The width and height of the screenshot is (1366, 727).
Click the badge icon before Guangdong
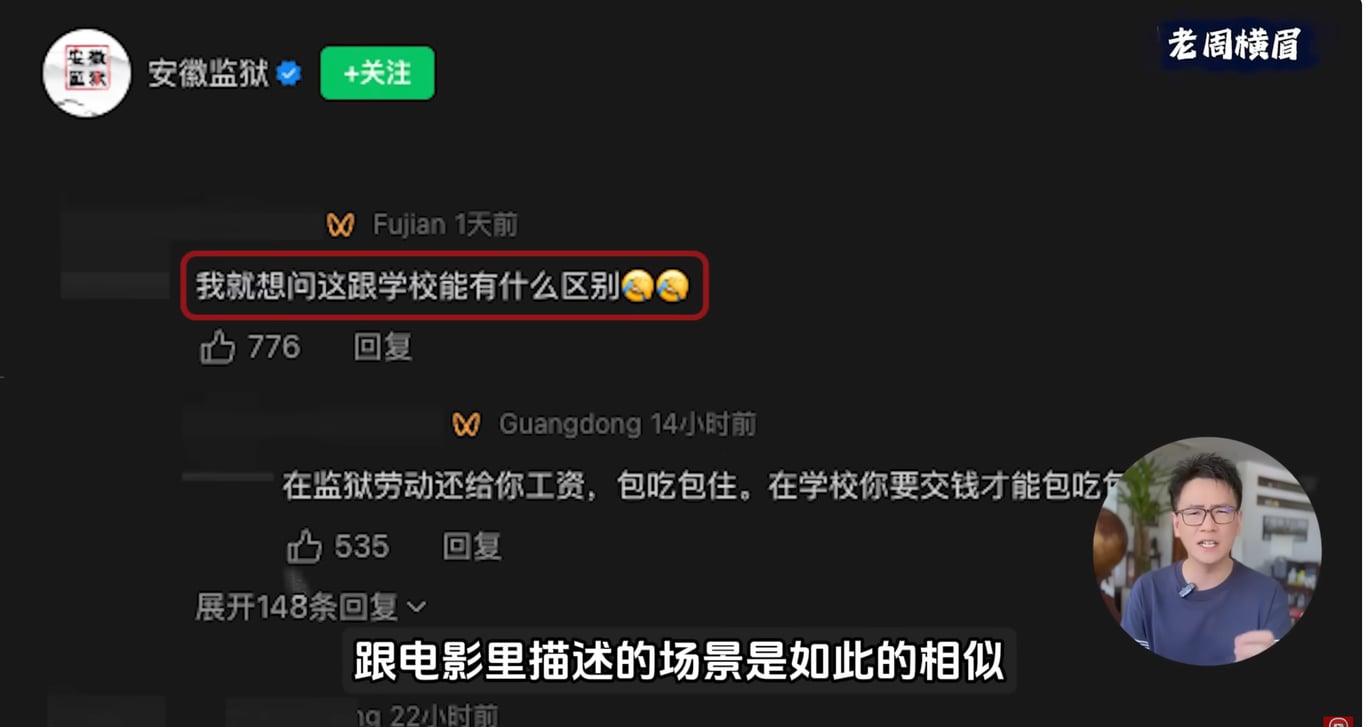tap(466, 424)
